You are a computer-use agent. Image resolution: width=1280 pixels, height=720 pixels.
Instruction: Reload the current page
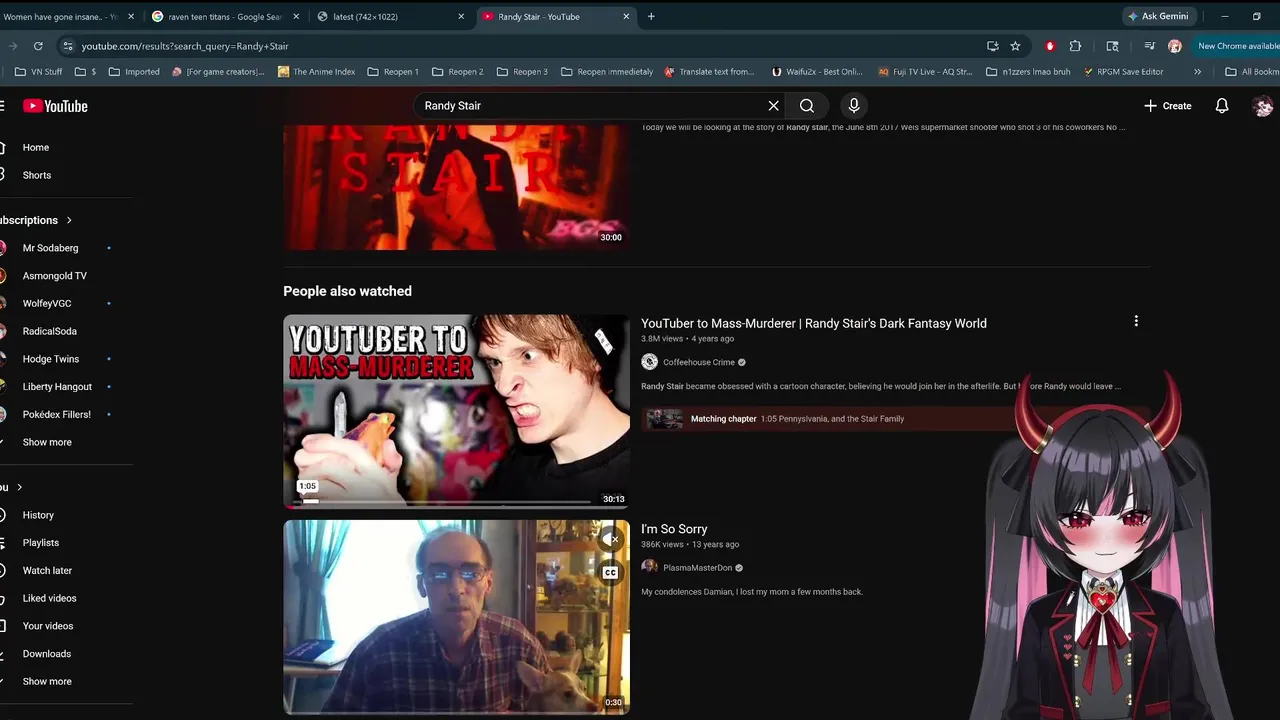pyautogui.click(x=38, y=46)
